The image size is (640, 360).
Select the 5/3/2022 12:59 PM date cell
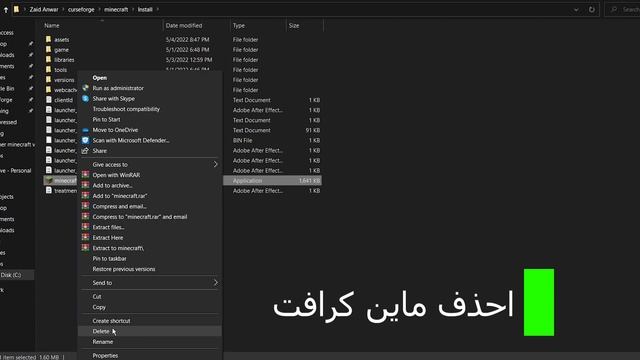tap(189, 60)
